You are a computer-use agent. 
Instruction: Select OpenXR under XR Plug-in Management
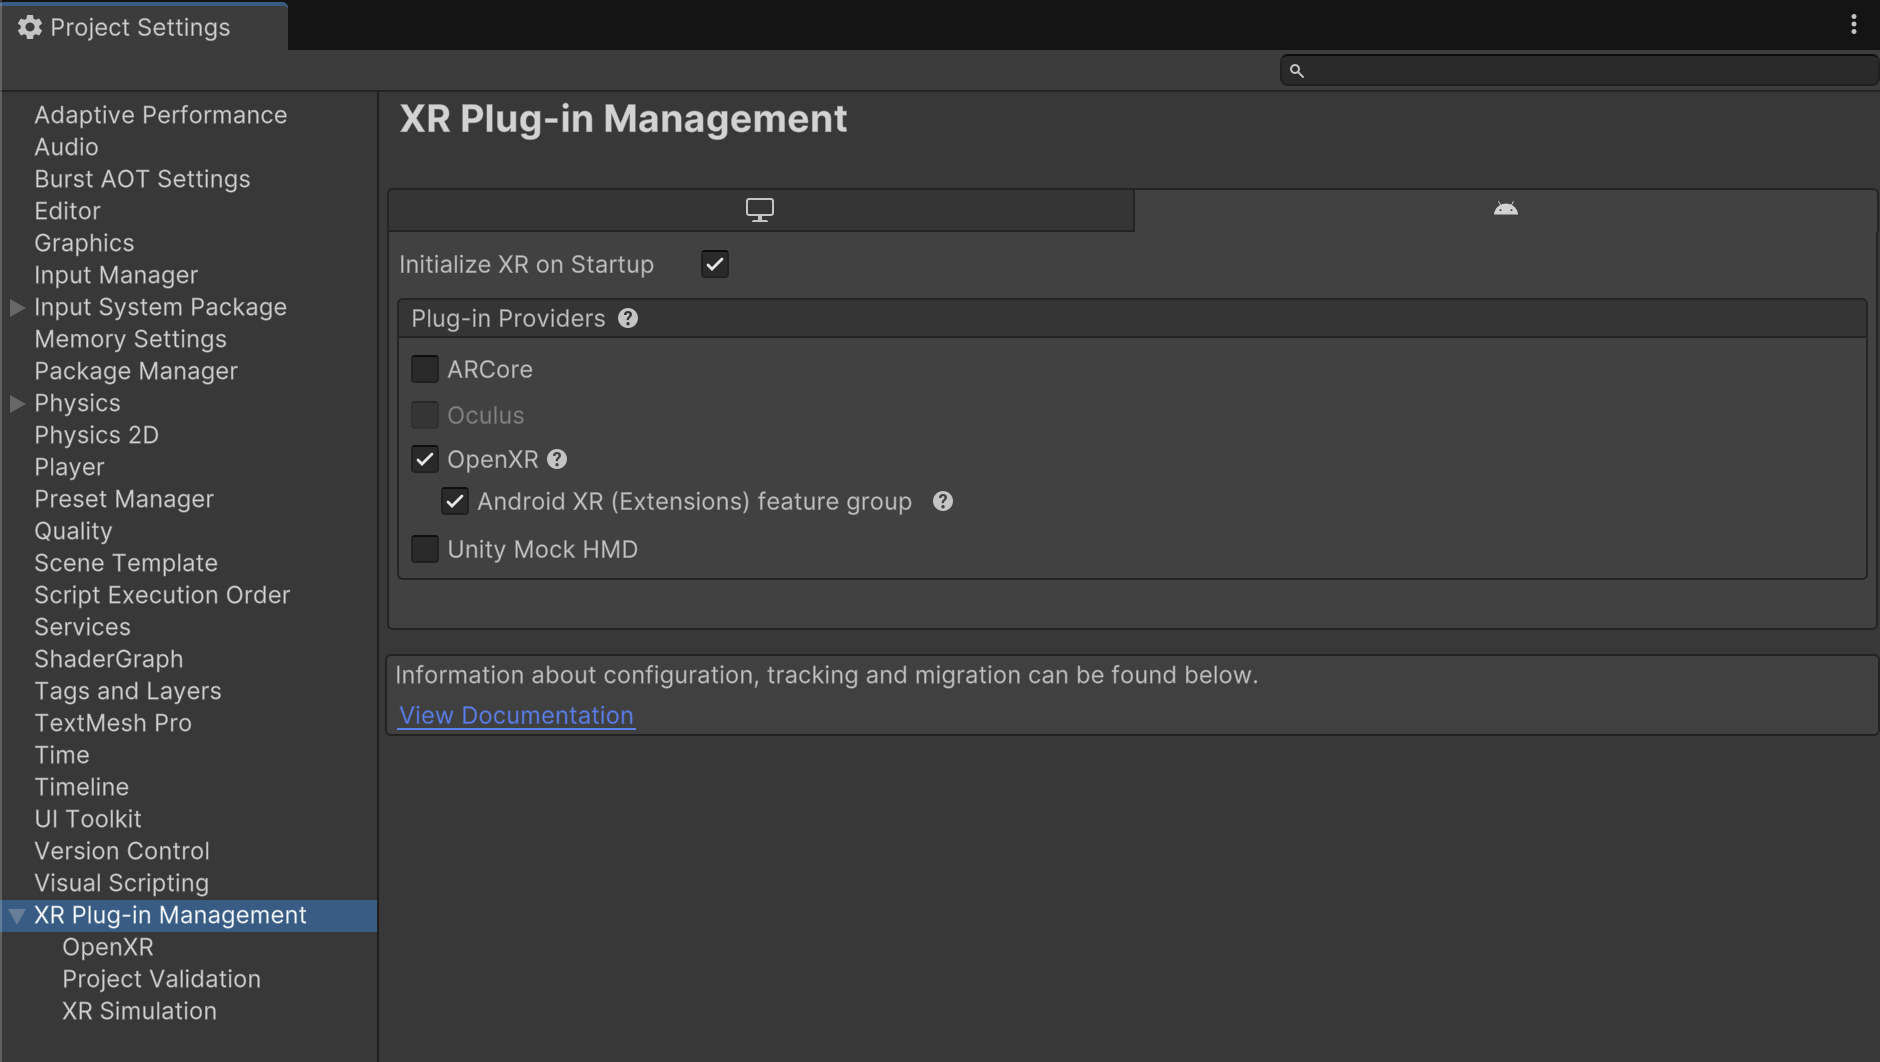[x=107, y=947]
